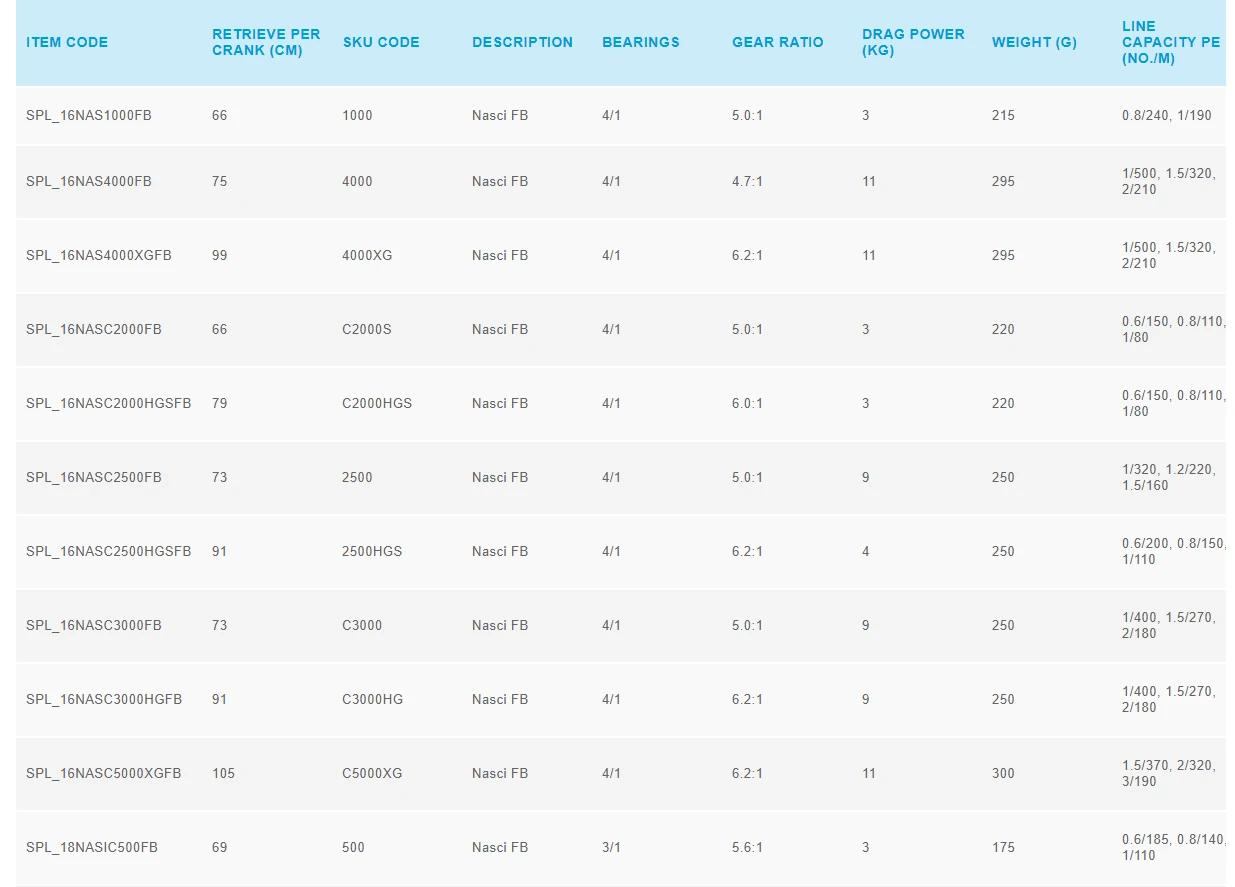Select item code SPL_16NASC3000HGFB
1235x887 pixels.
coord(104,699)
